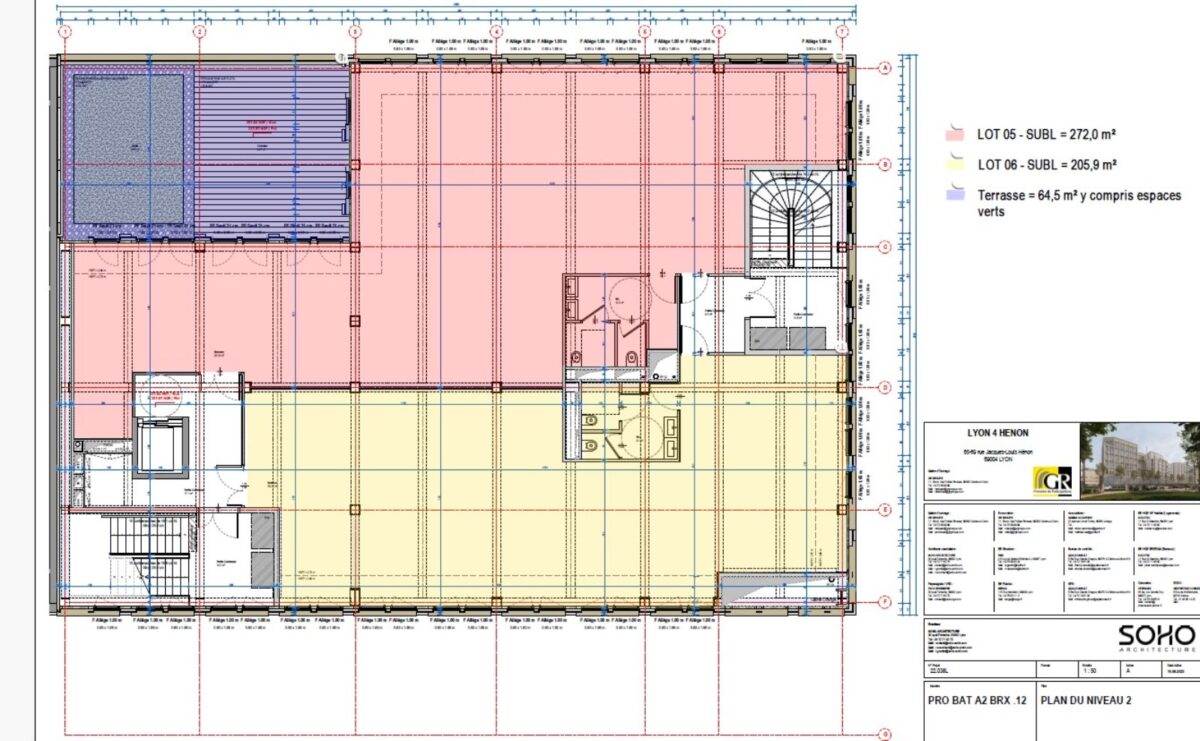Click grid axis bubble A

pos(885,68)
